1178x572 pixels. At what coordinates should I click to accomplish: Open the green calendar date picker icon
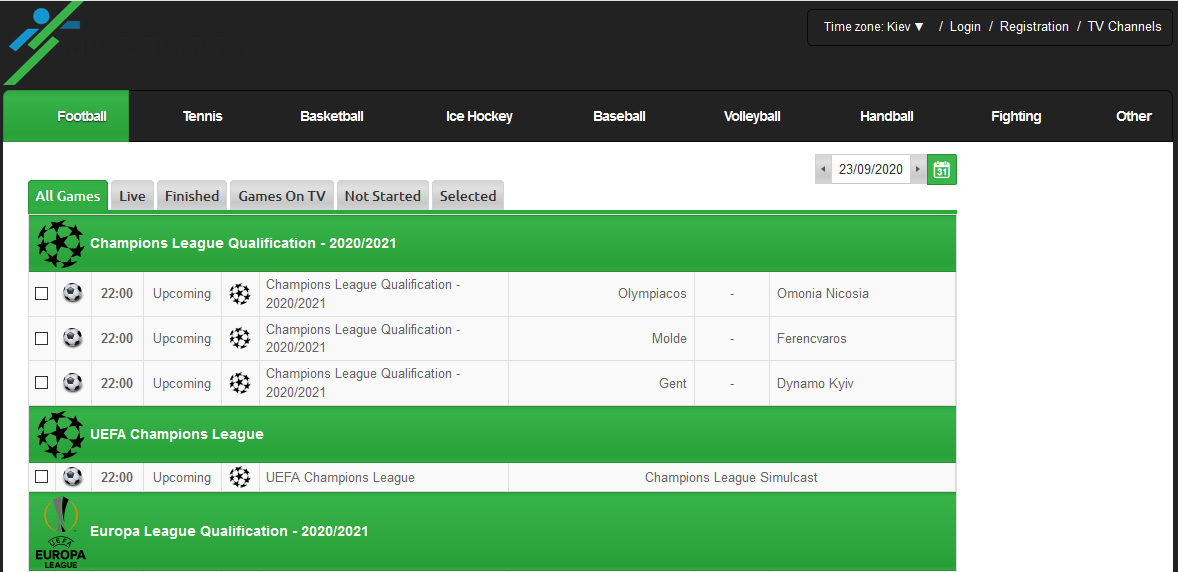coord(941,169)
